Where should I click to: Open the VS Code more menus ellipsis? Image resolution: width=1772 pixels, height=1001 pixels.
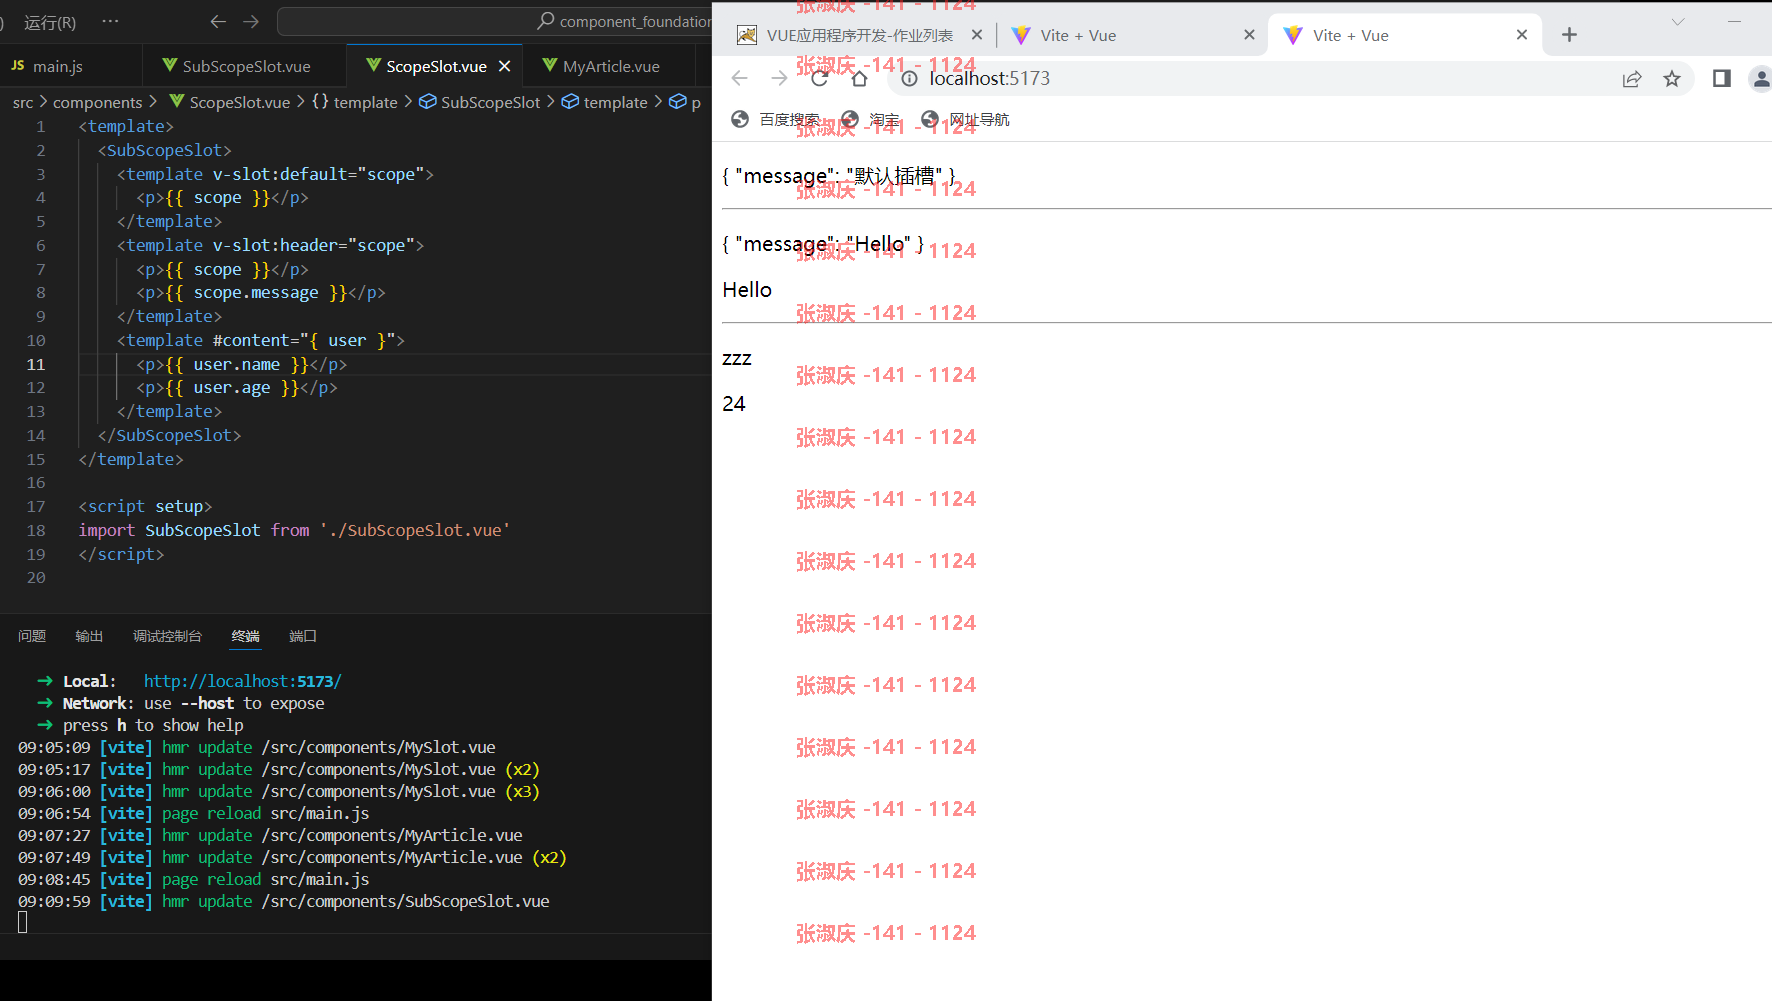tap(110, 21)
